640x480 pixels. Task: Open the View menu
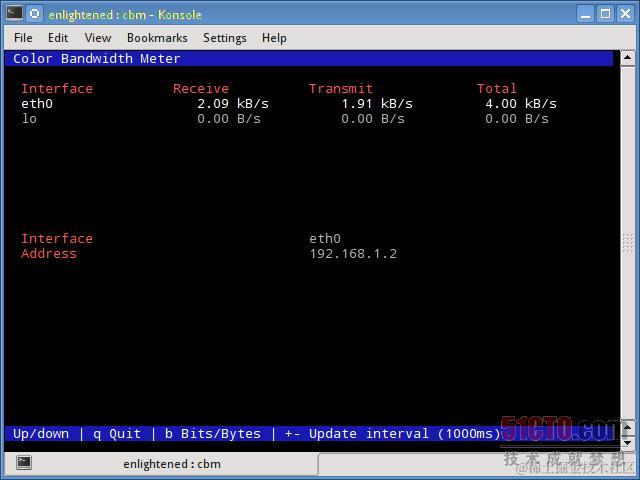[98, 38]
